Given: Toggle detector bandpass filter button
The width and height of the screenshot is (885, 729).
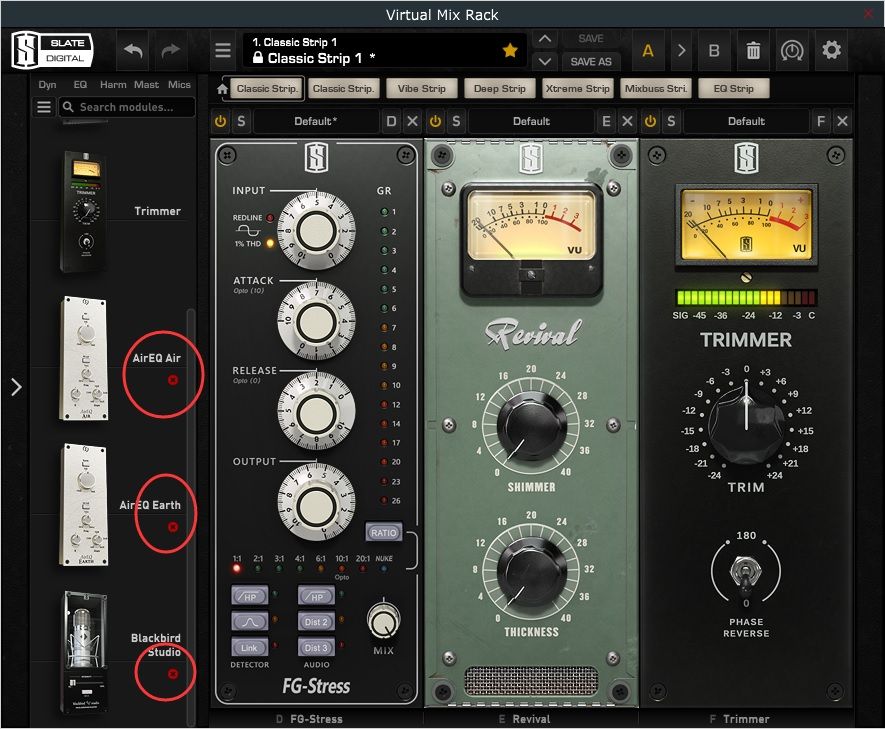Looking at the screenshot, I should 249,622.
